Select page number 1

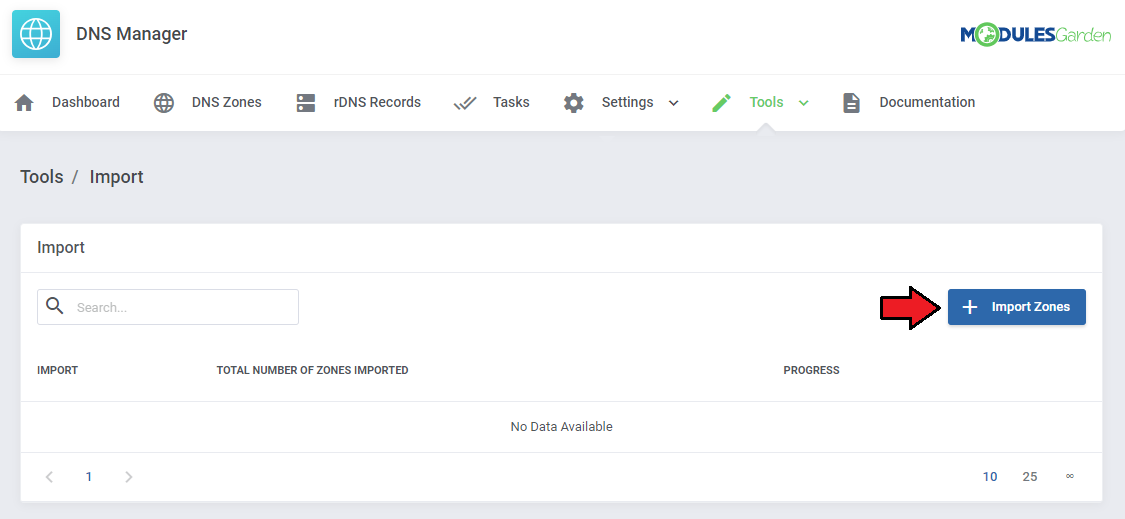(x=89, y=477)
